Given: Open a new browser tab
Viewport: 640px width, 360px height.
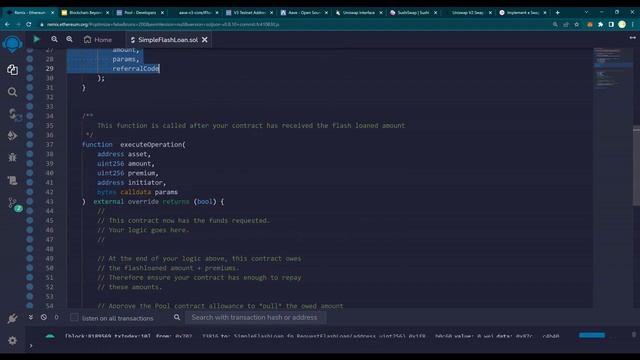Looking at the screenshot, I should point(558,13).
